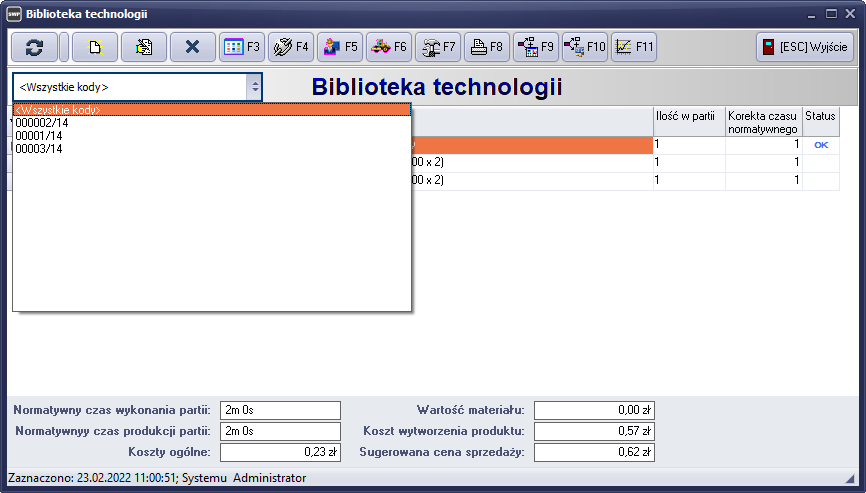Click the Koszty ogólne value field
Viewport: 866px width, 493px height.
click(280, 452)
